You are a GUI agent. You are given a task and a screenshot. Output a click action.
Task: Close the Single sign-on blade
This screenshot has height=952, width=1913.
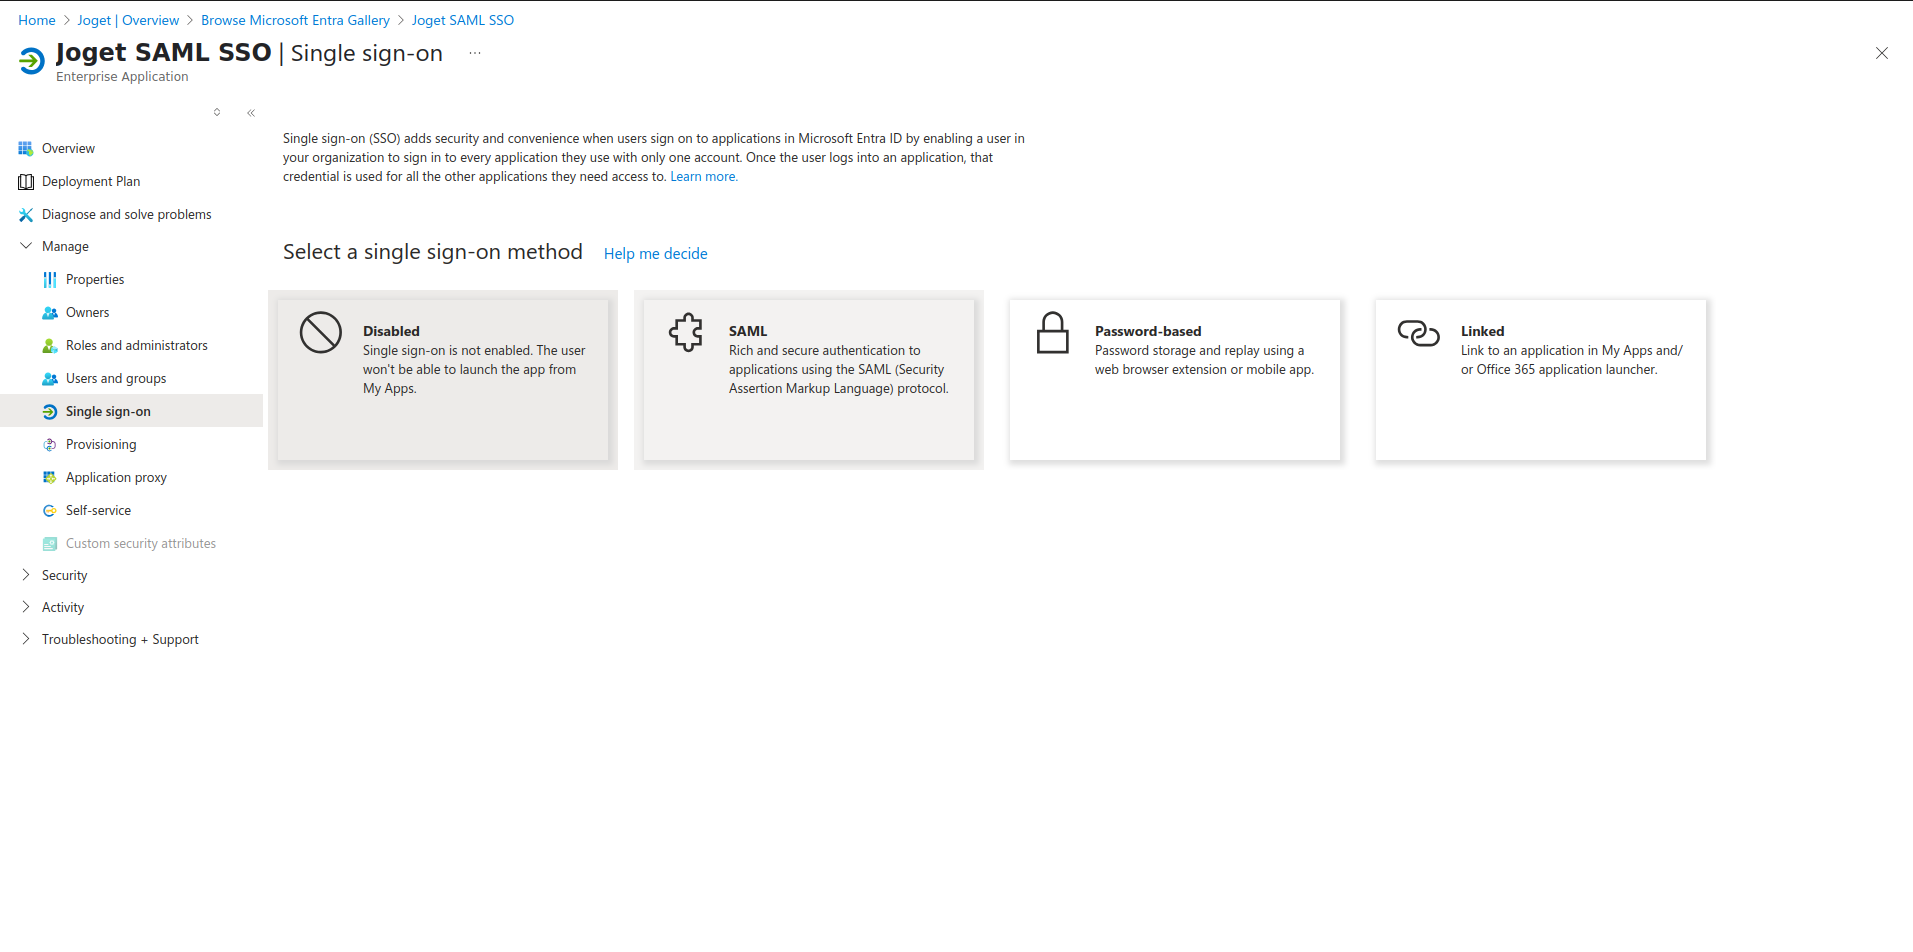[x=1882, y=54]
